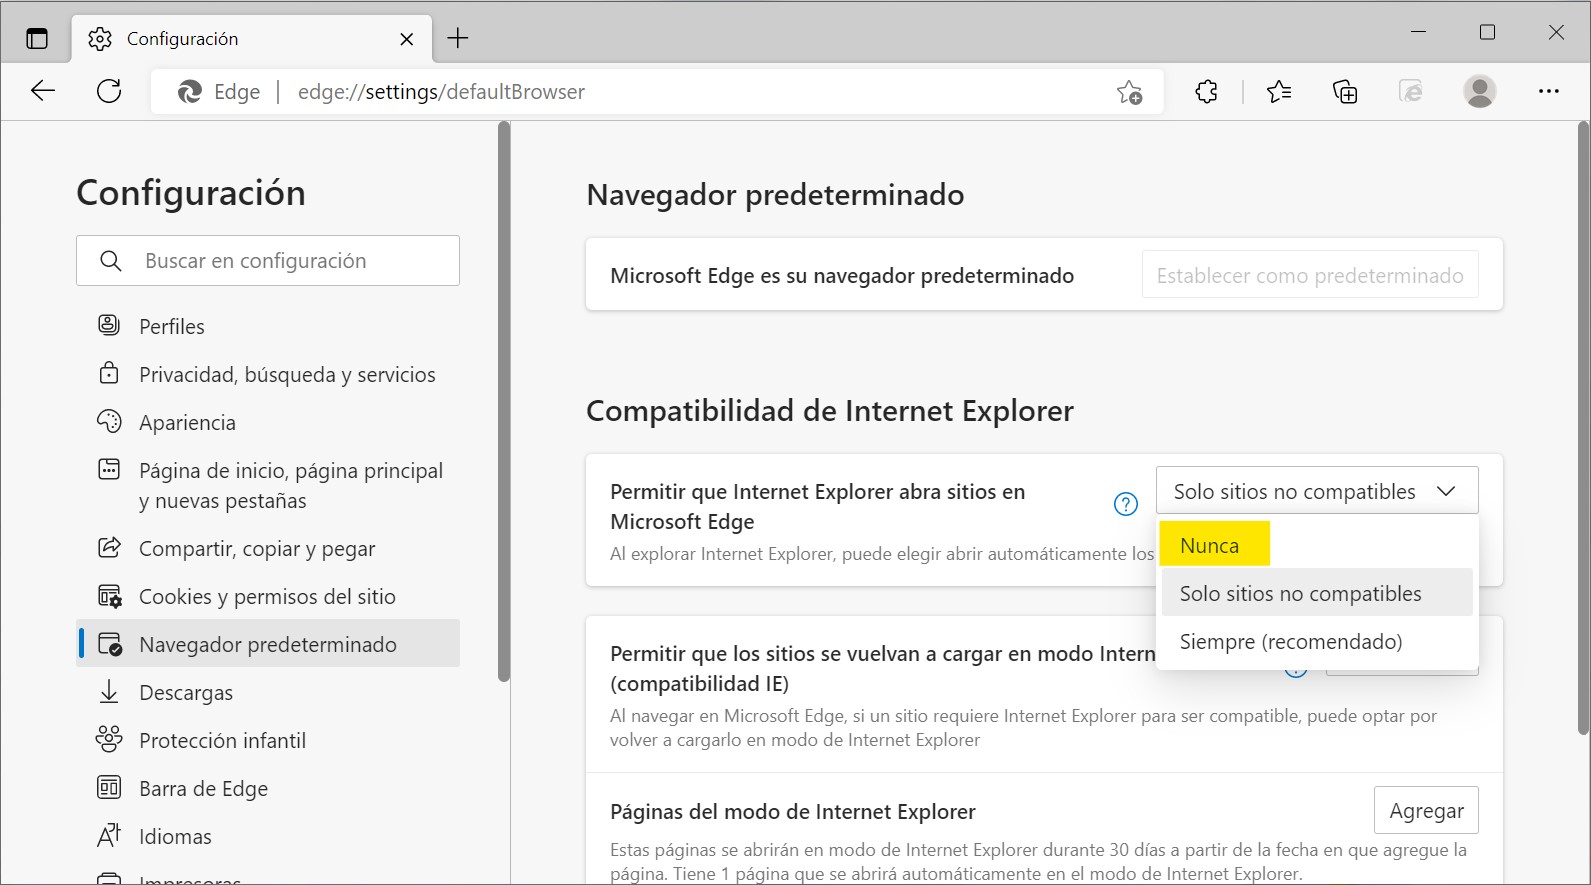Click the download arrow icon beside Descargas

pyautogui.click(x=109, y=692)
